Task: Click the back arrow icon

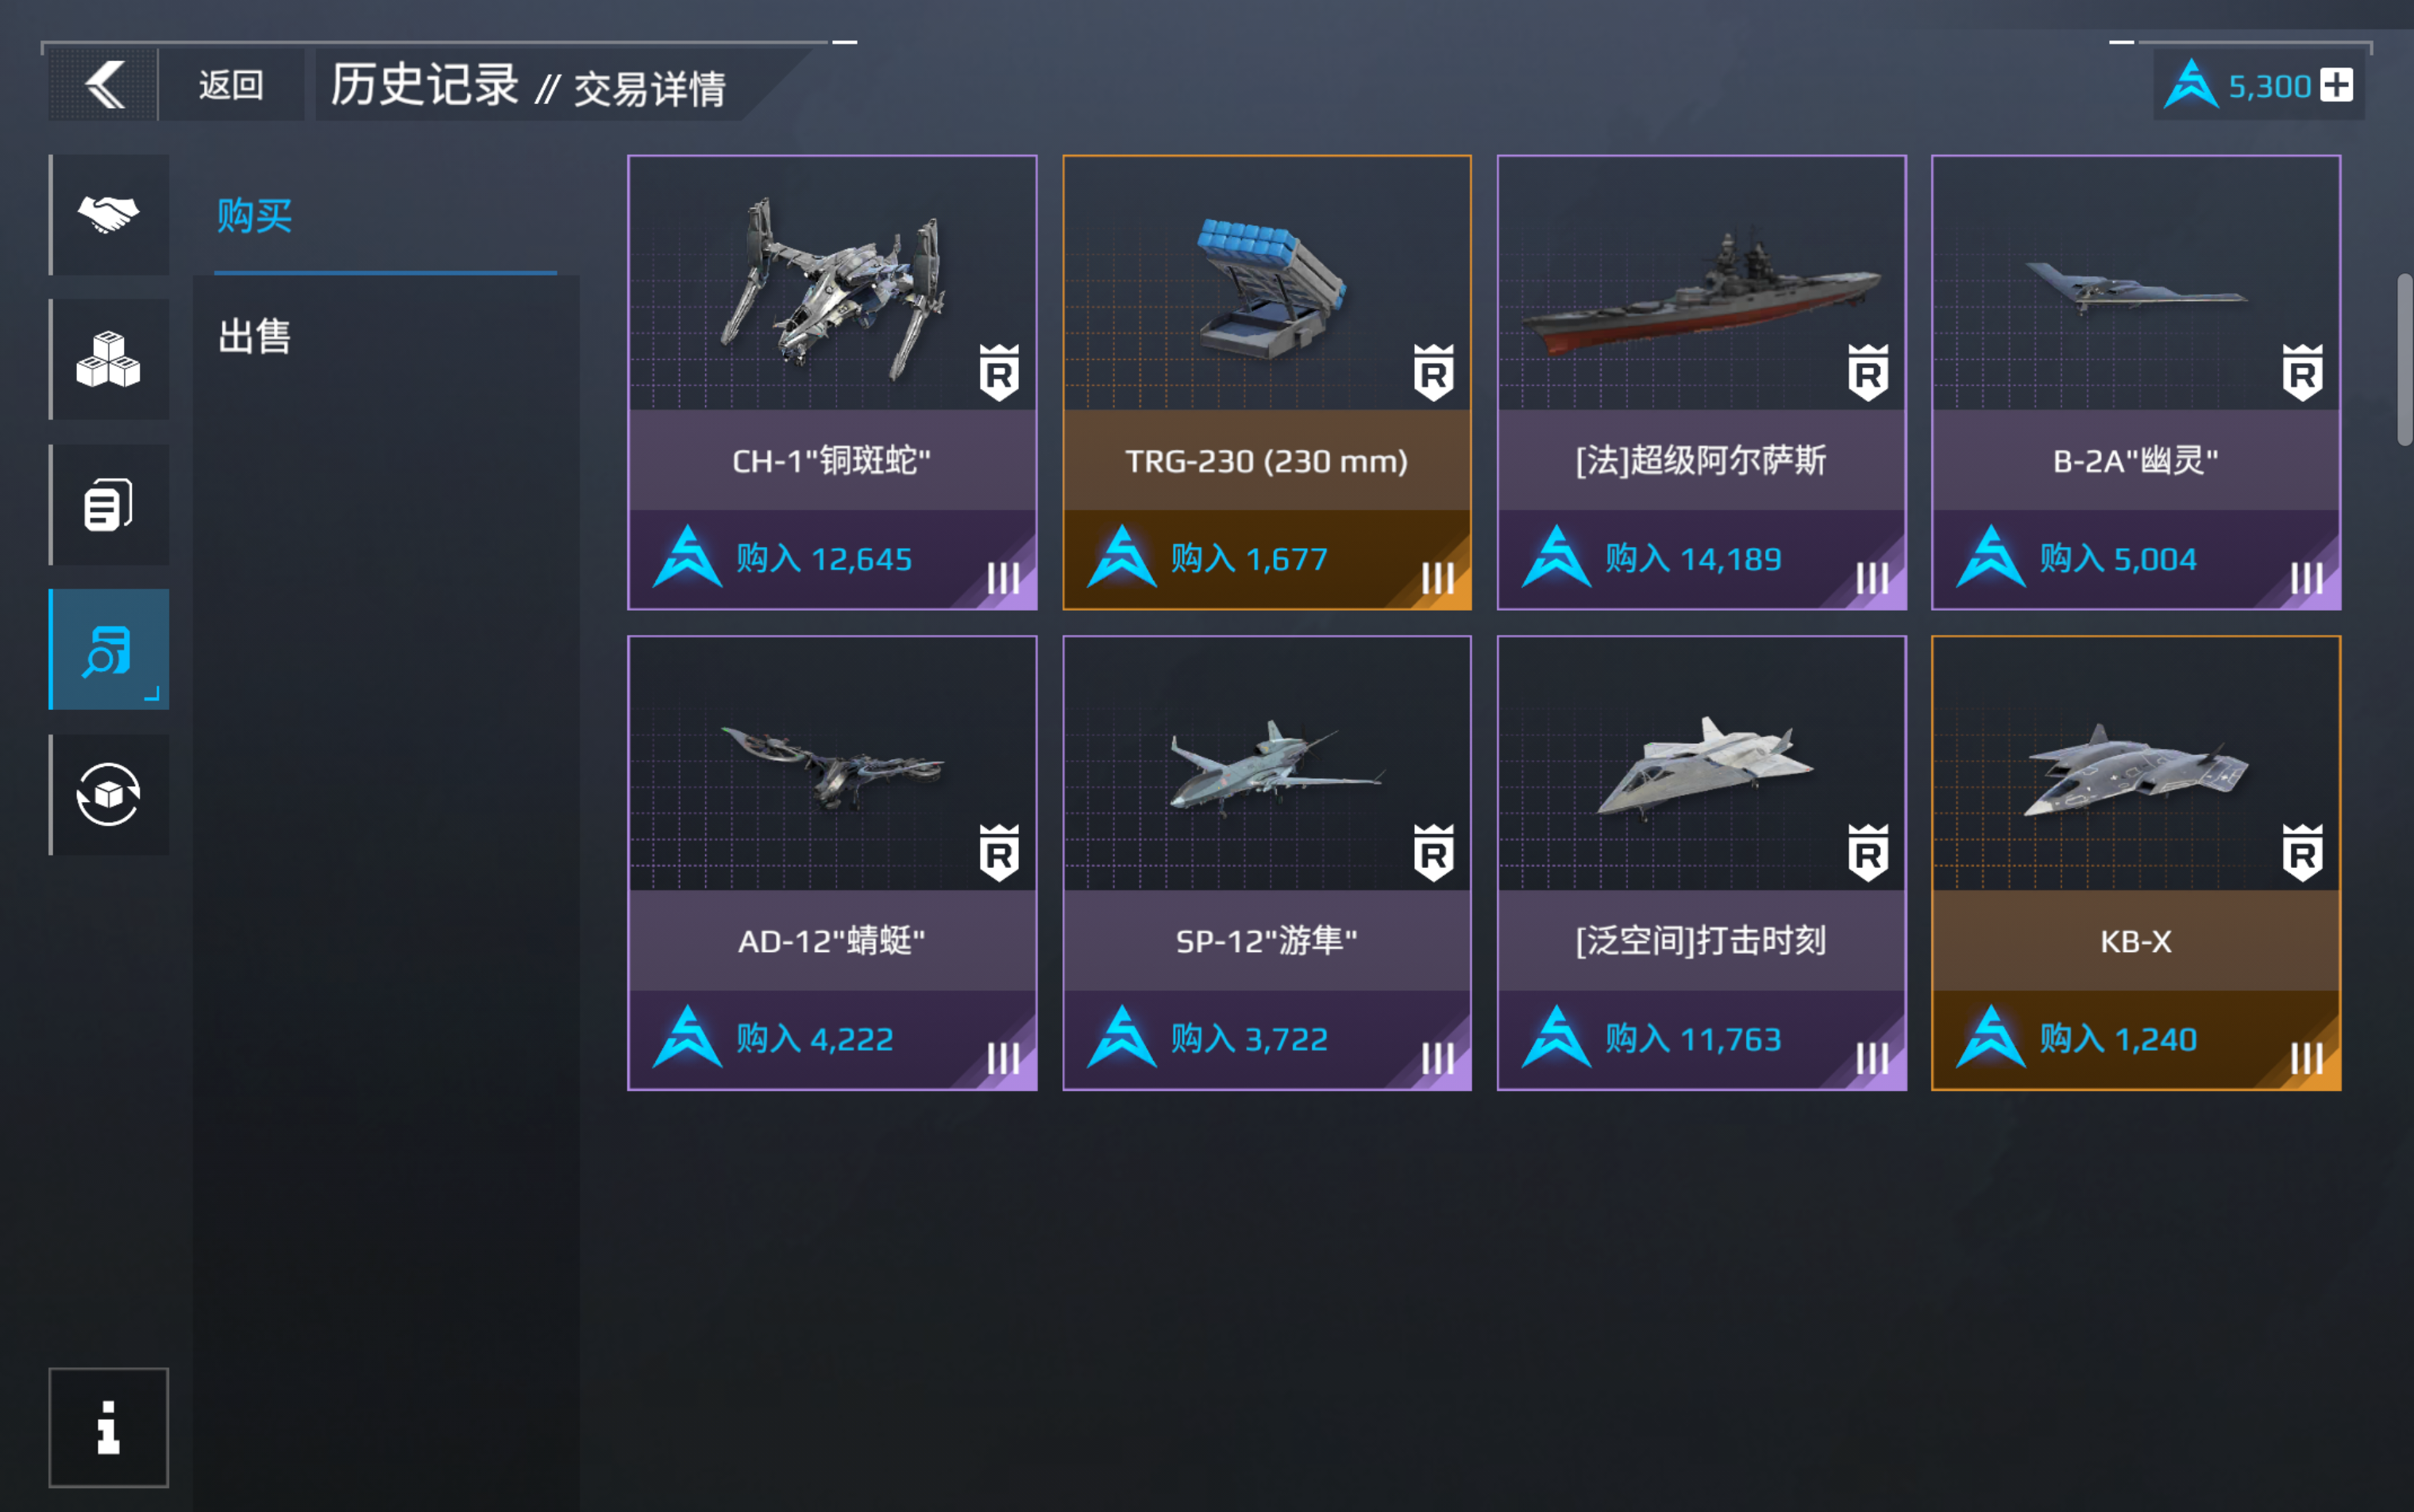Action: click(104, 85)
